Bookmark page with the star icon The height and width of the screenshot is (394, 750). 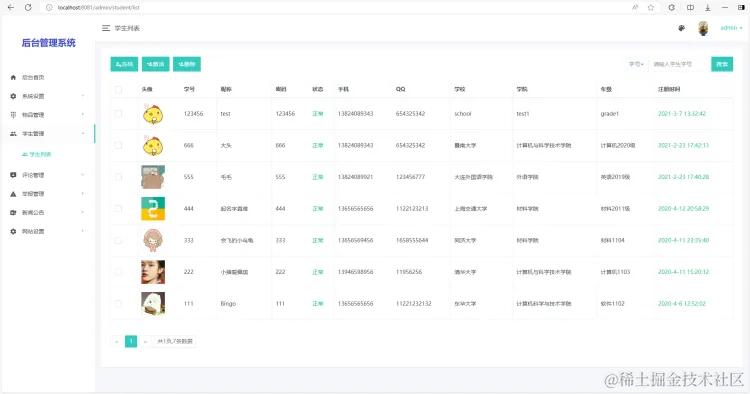pos(651,8)
